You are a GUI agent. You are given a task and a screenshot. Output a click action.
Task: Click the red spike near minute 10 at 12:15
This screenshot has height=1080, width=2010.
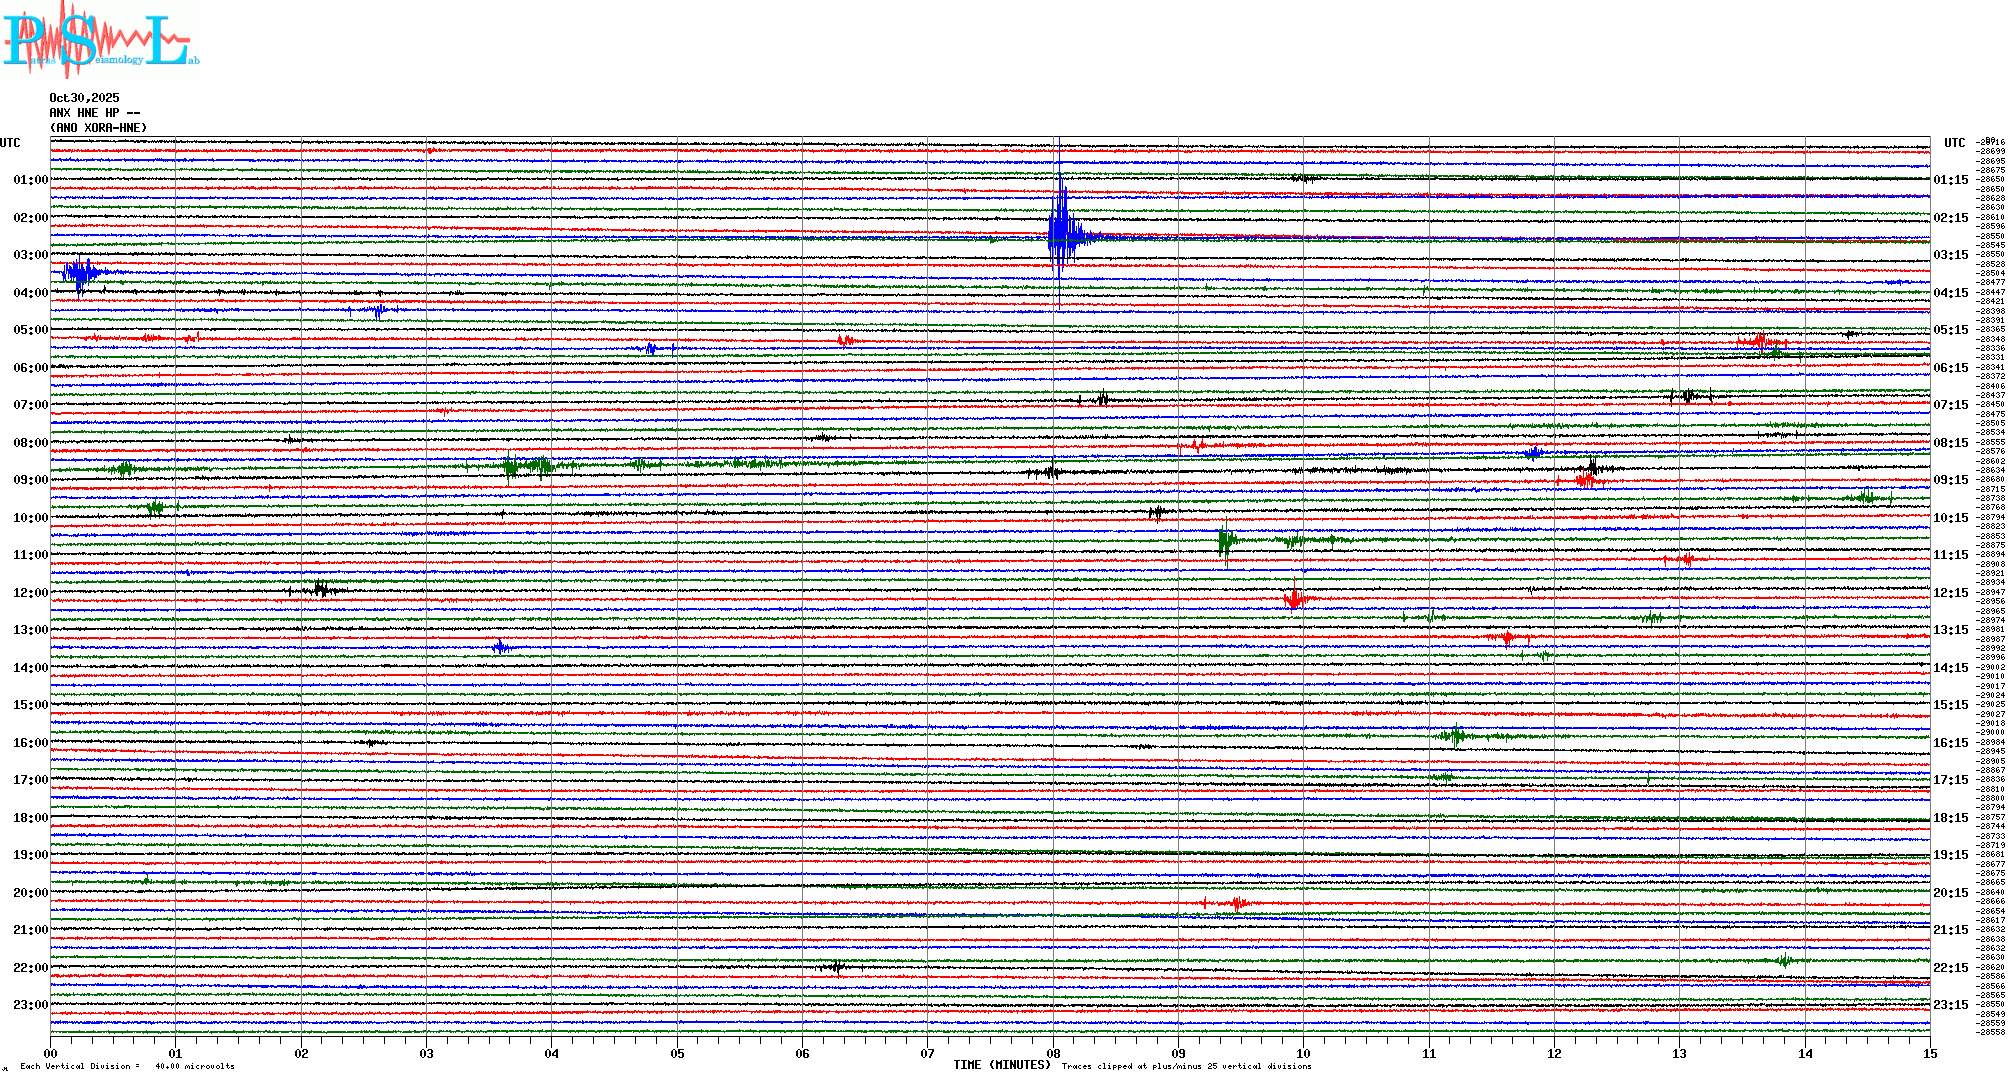click(1295, 598)
